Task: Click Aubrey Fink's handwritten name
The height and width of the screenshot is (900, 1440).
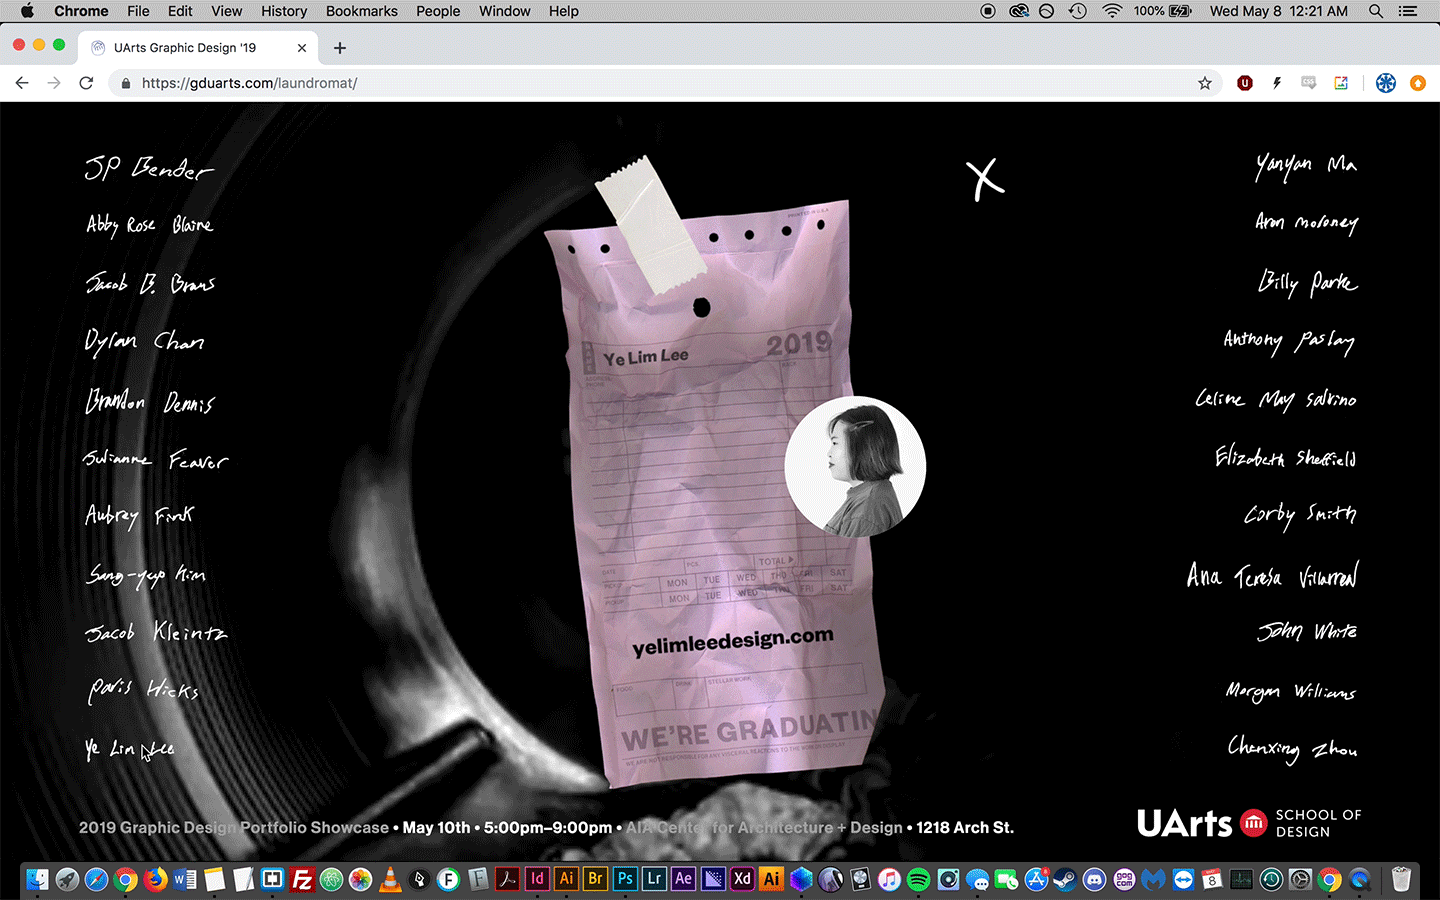Action: (140, 516)
